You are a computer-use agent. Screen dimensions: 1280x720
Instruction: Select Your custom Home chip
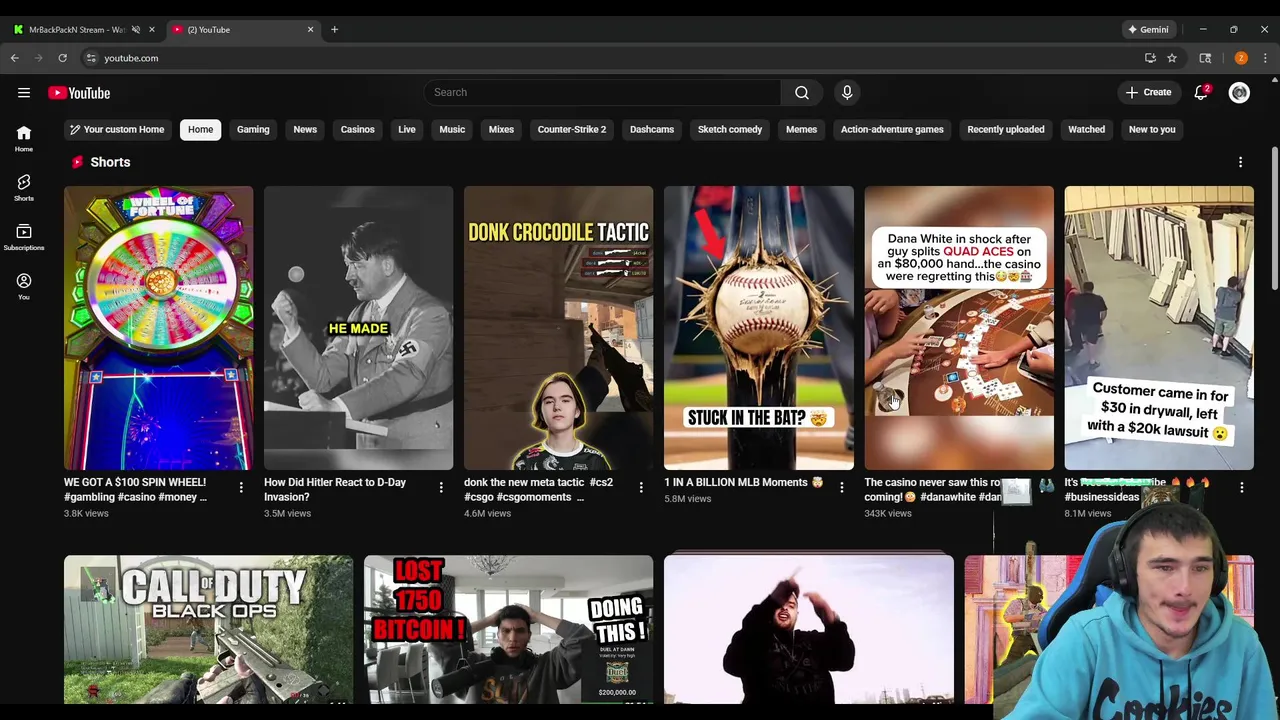click(116, 129)
